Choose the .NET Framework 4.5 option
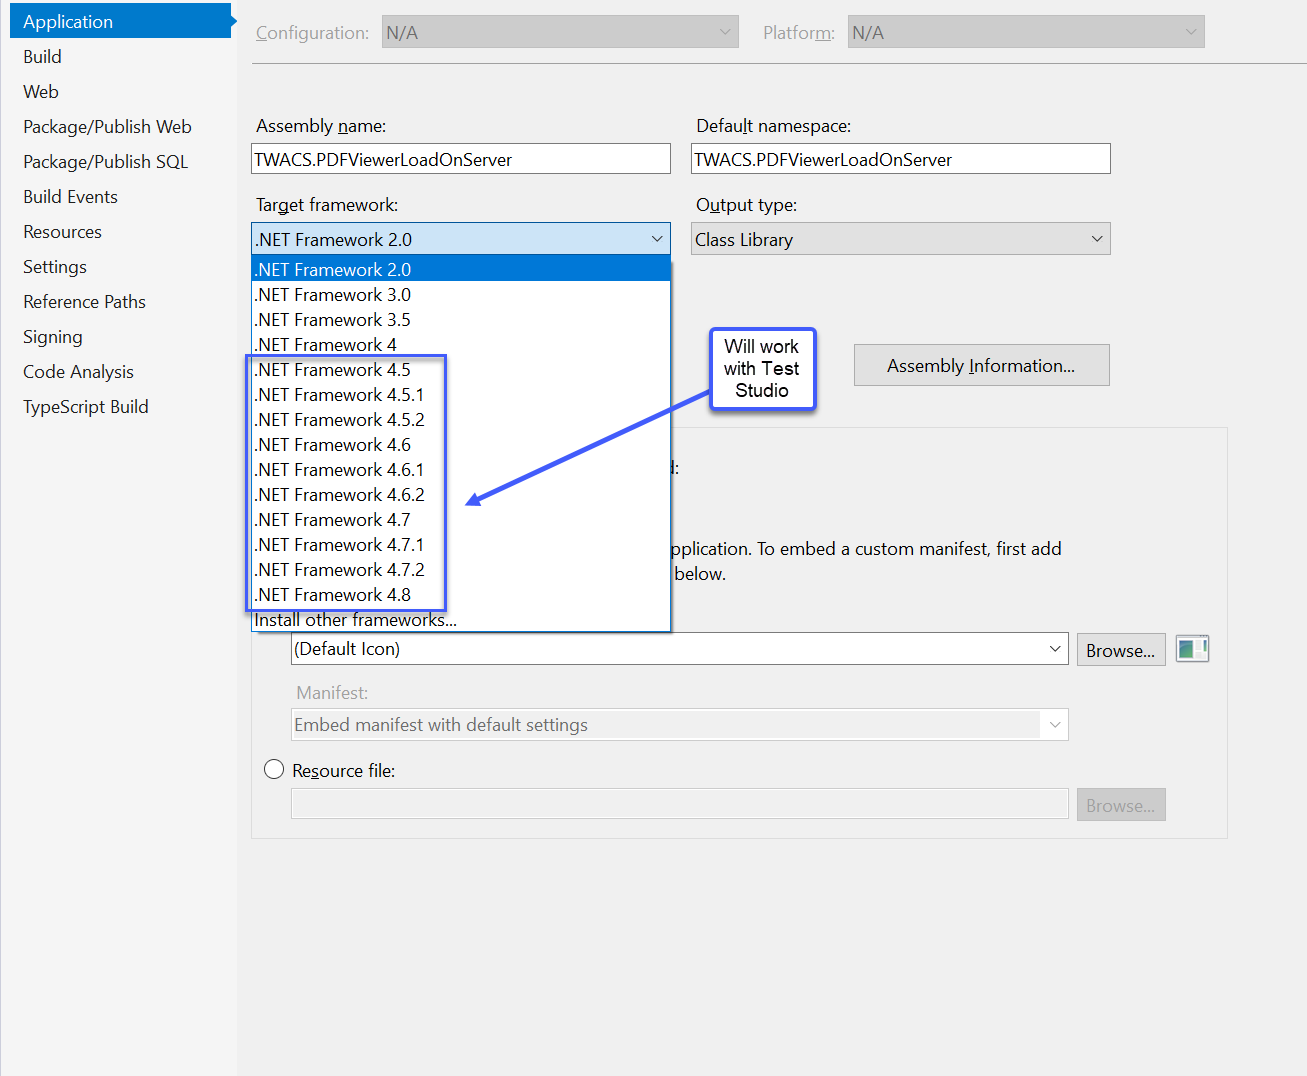 461,369
